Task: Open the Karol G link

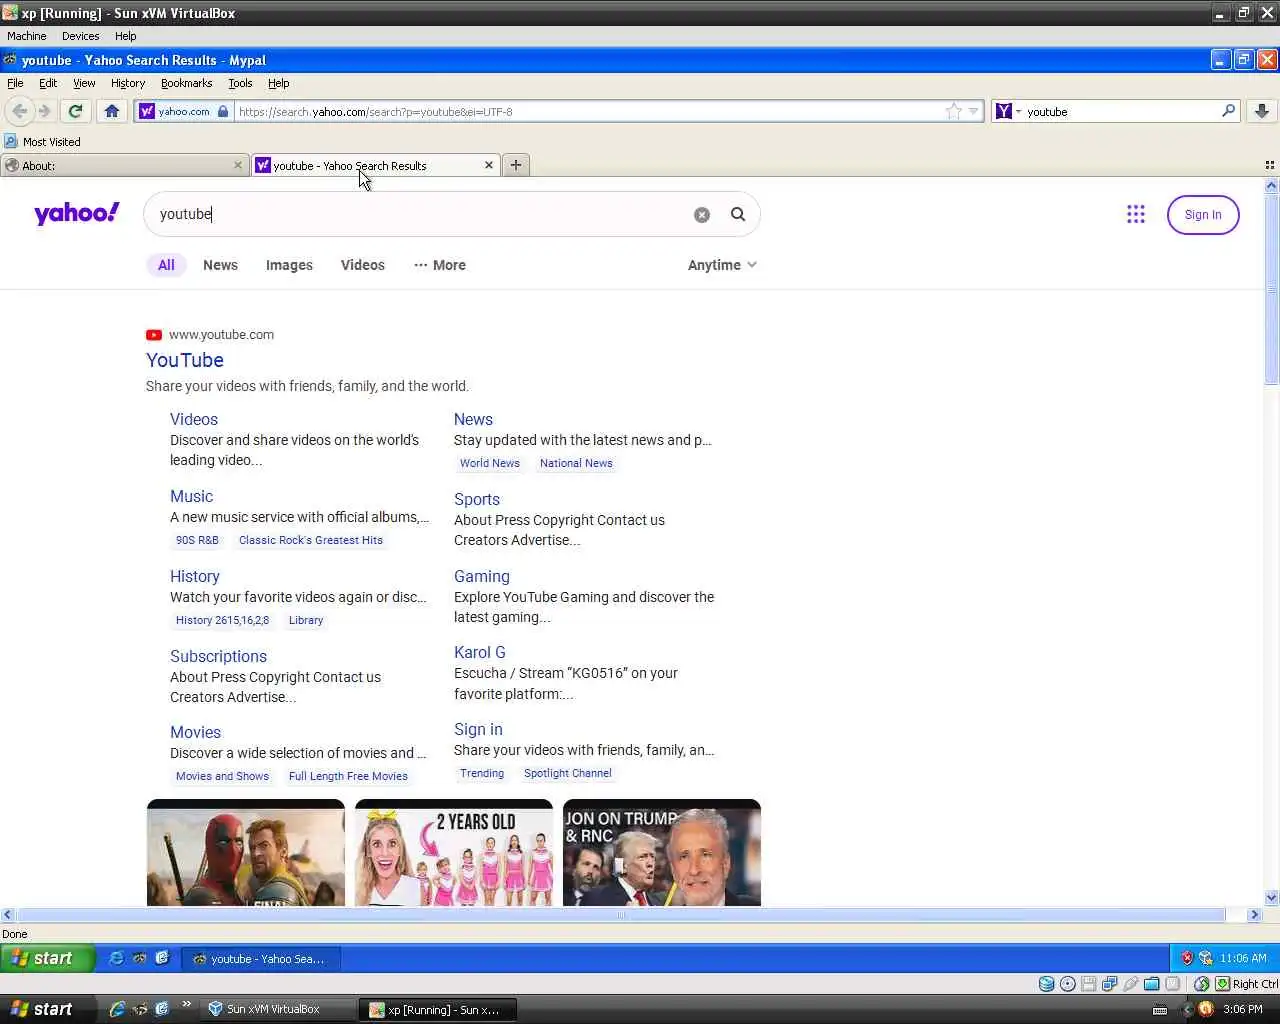Action: (x=480, y=652)
